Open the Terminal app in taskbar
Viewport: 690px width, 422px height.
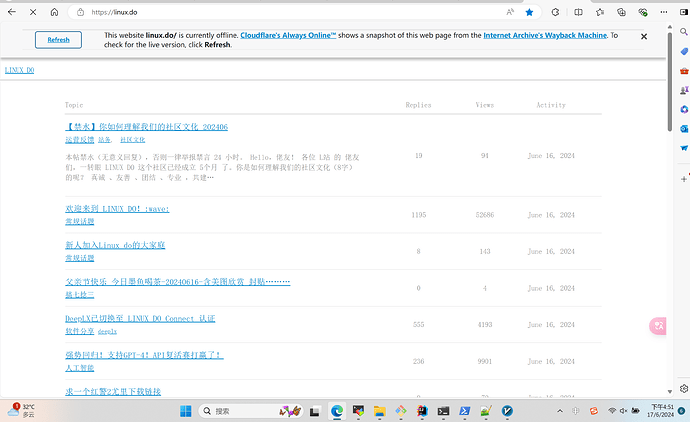(x=443, y=411)
